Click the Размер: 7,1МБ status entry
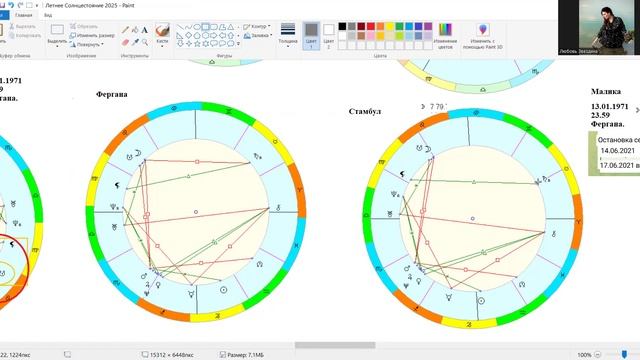640x360 pixels. tap(242, 355)
